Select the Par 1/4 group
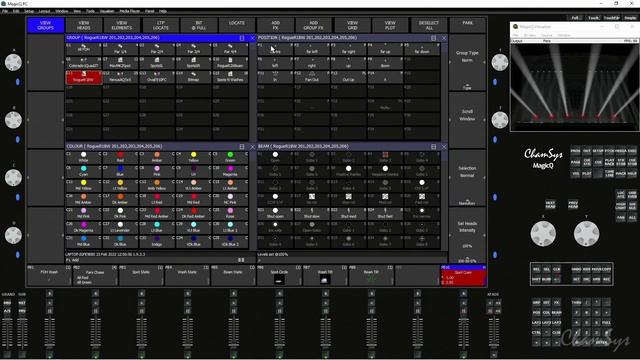The height and width of the screenshot is (360, 640). (x=120, y=49)
